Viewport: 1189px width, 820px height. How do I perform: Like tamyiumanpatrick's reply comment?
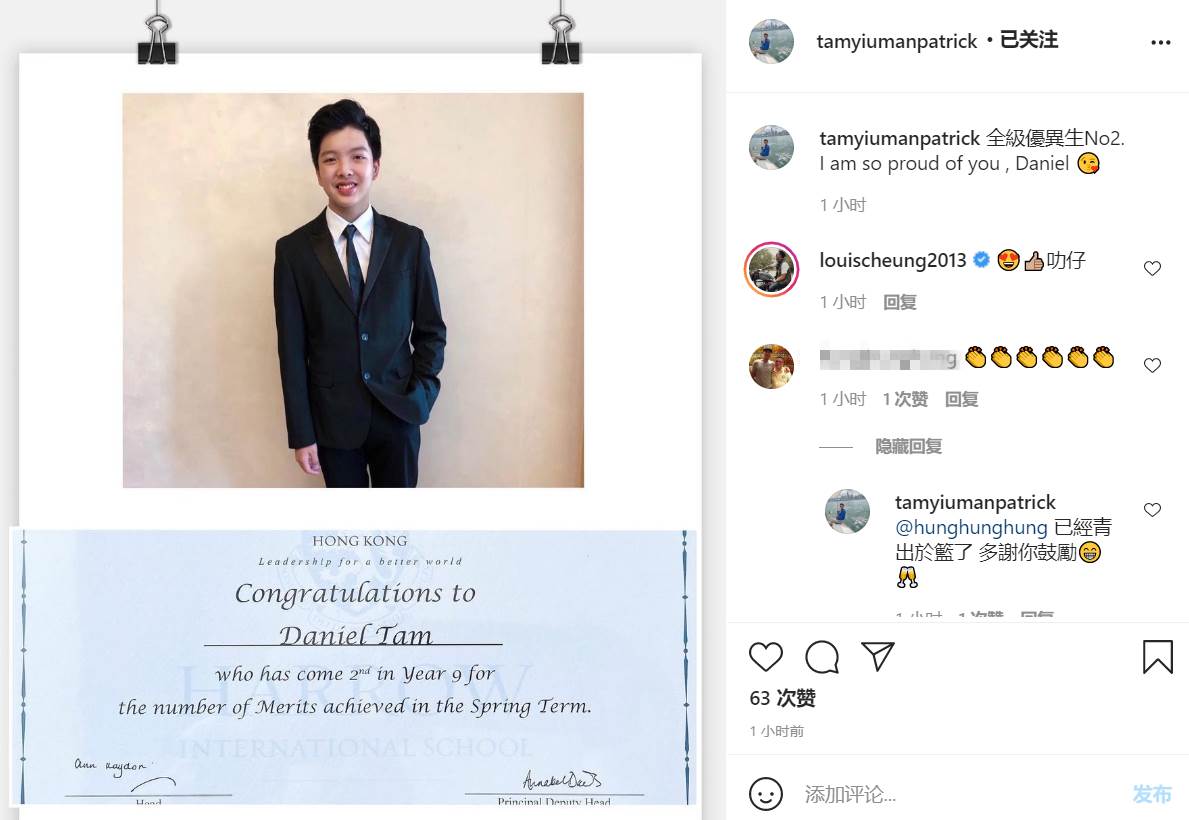coord(1153,510)
